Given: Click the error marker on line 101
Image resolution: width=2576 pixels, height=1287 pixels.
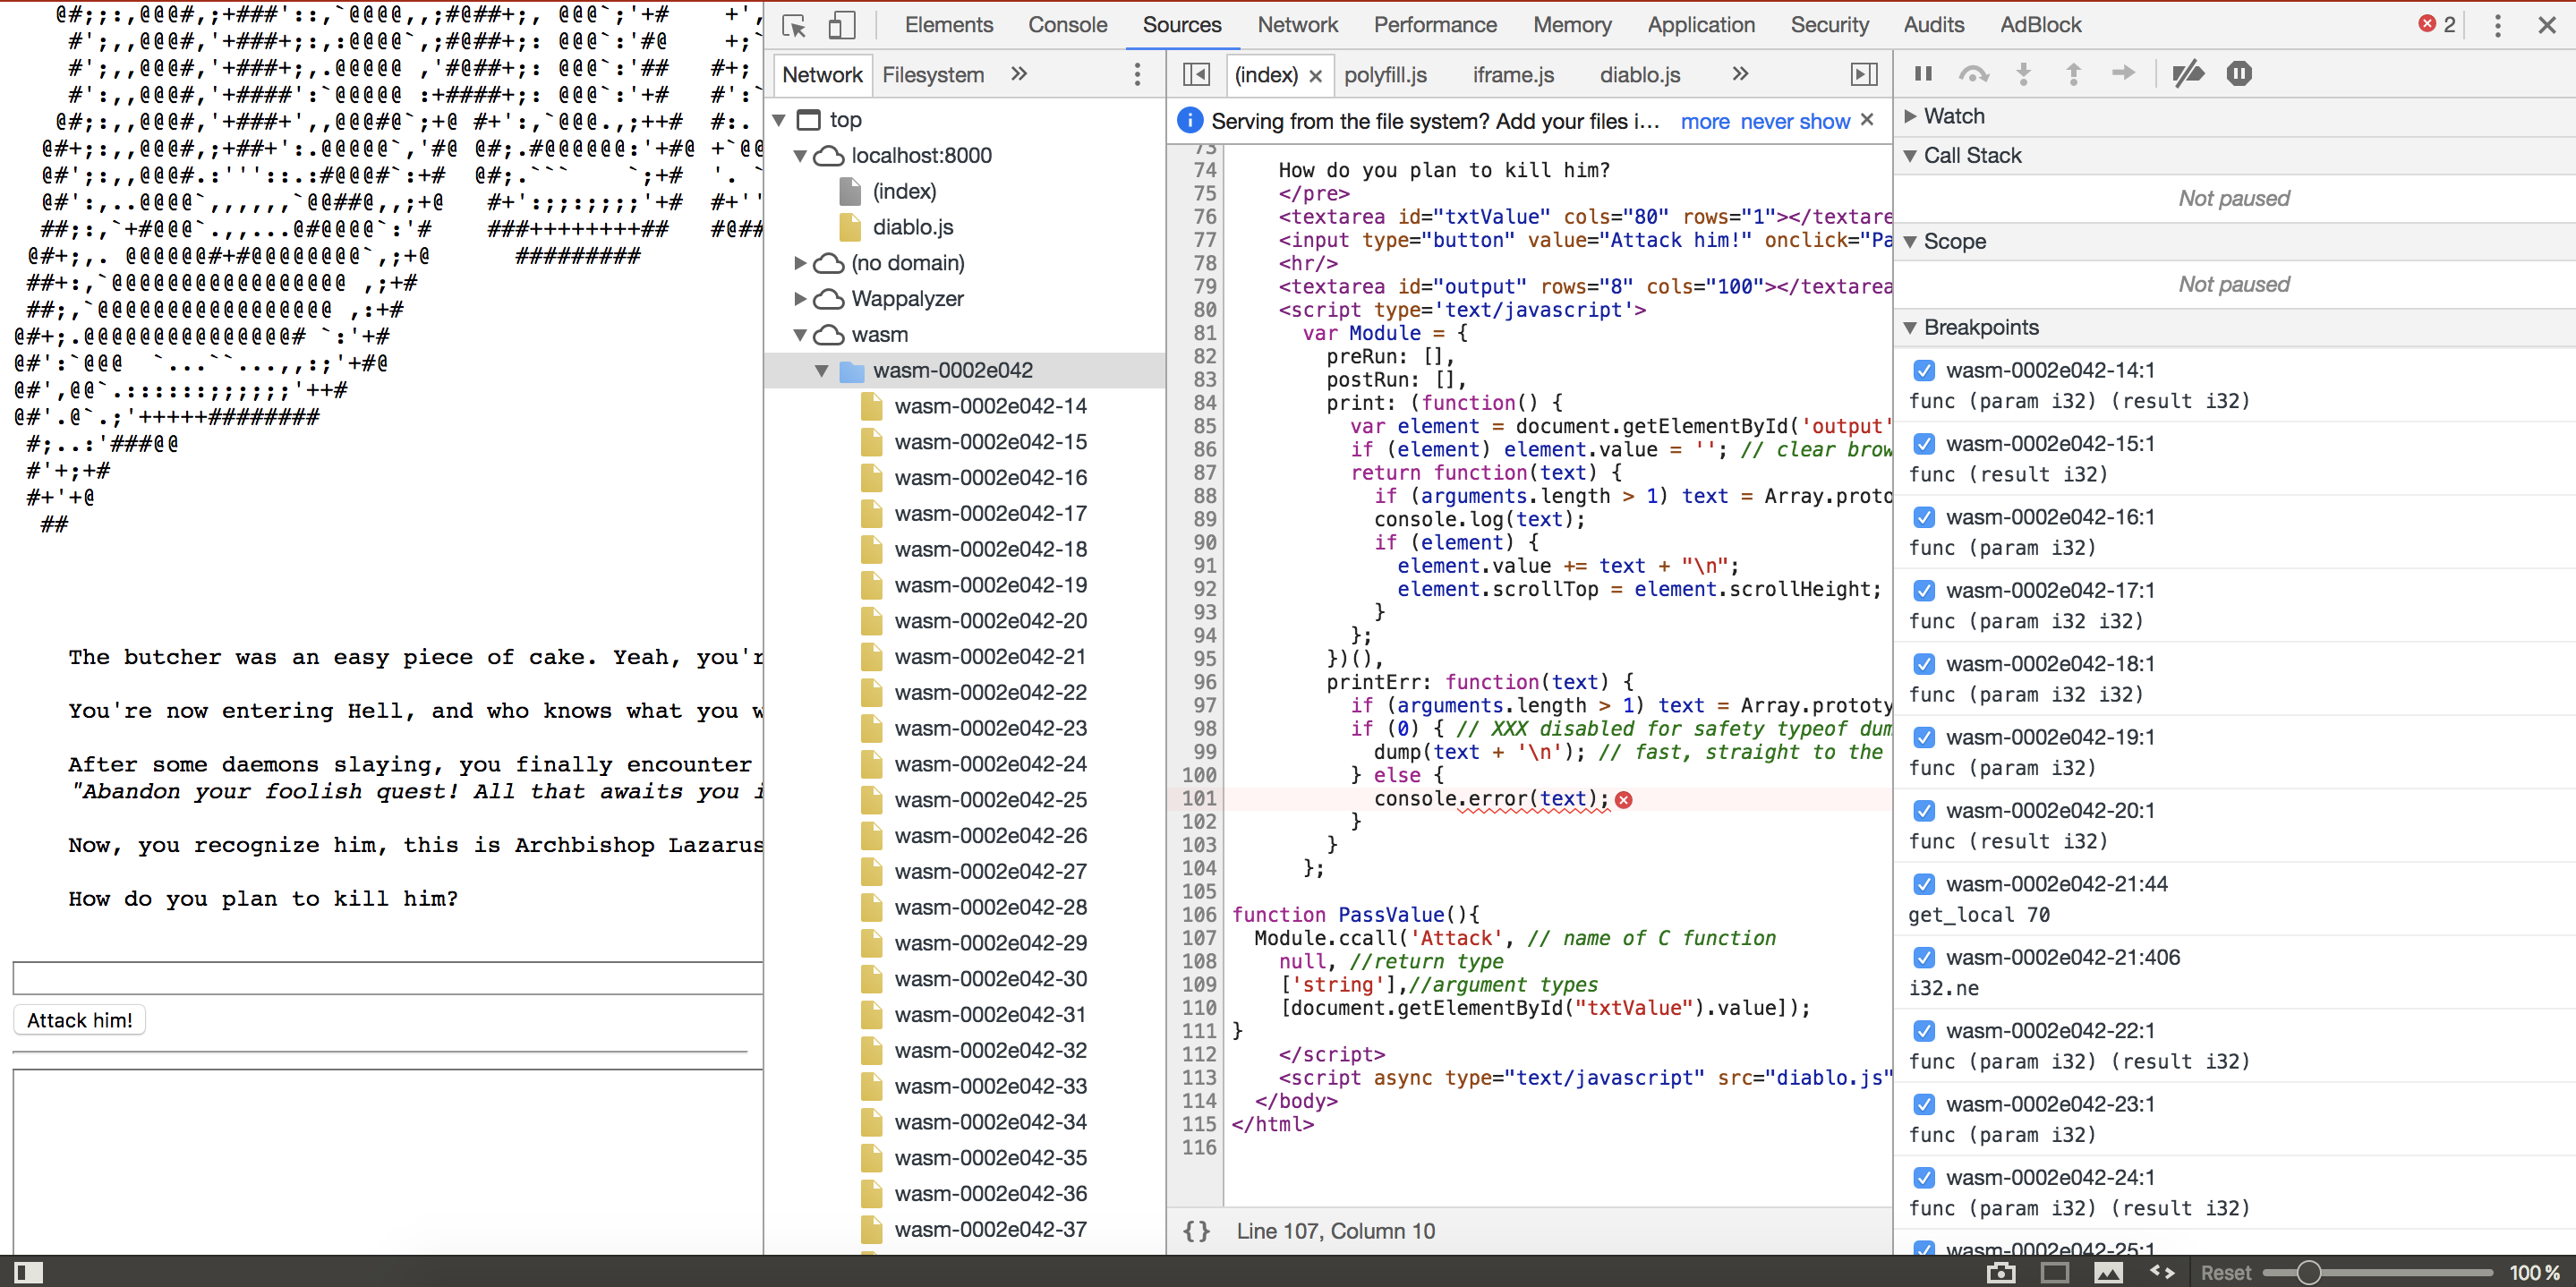Looking at the screenshot, I should coord(1624,799).
